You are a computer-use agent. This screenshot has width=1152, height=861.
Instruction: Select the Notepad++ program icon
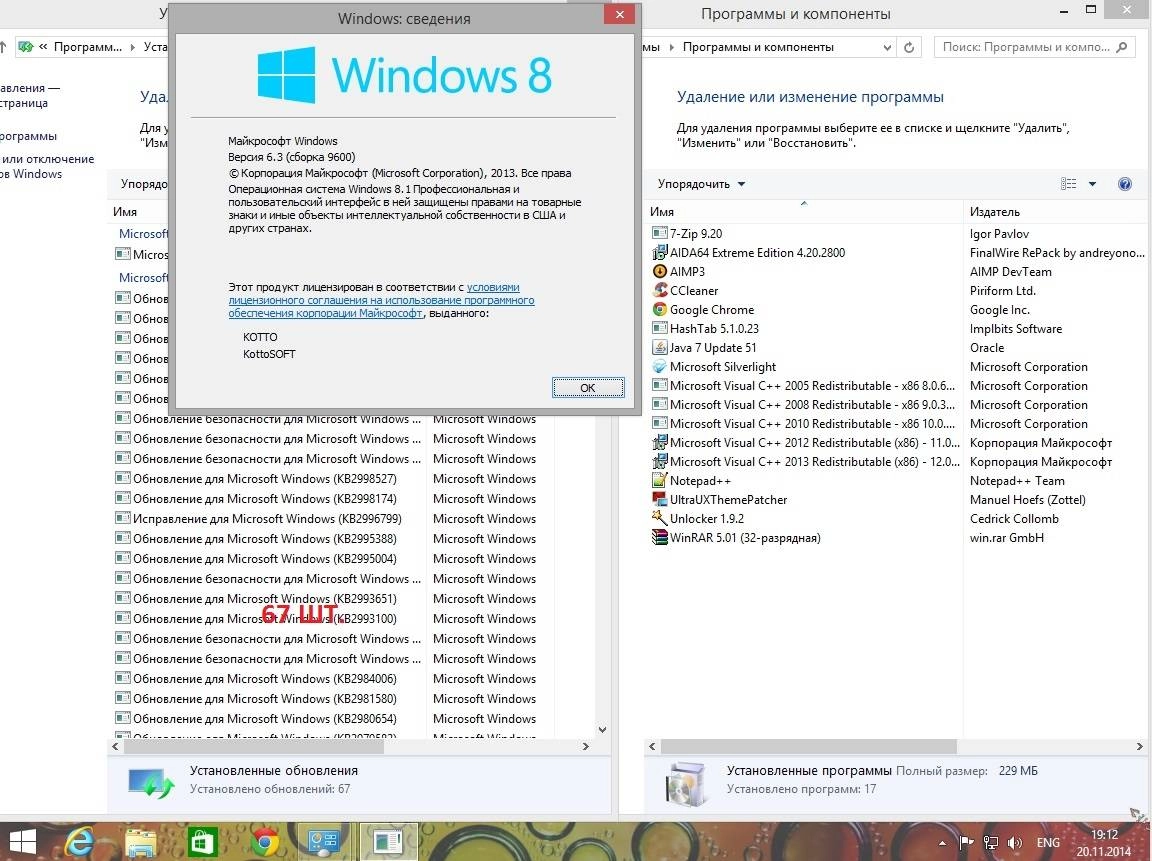[x=659, y=481]
